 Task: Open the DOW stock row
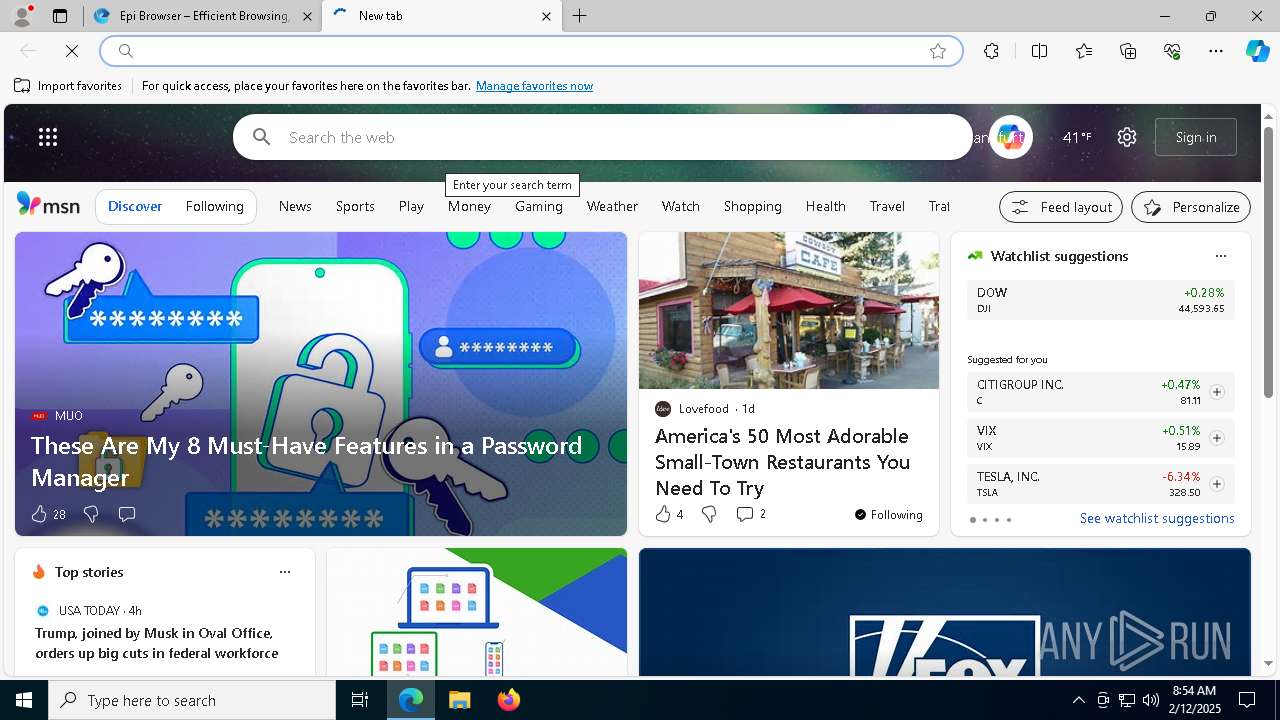(1101, 300)
